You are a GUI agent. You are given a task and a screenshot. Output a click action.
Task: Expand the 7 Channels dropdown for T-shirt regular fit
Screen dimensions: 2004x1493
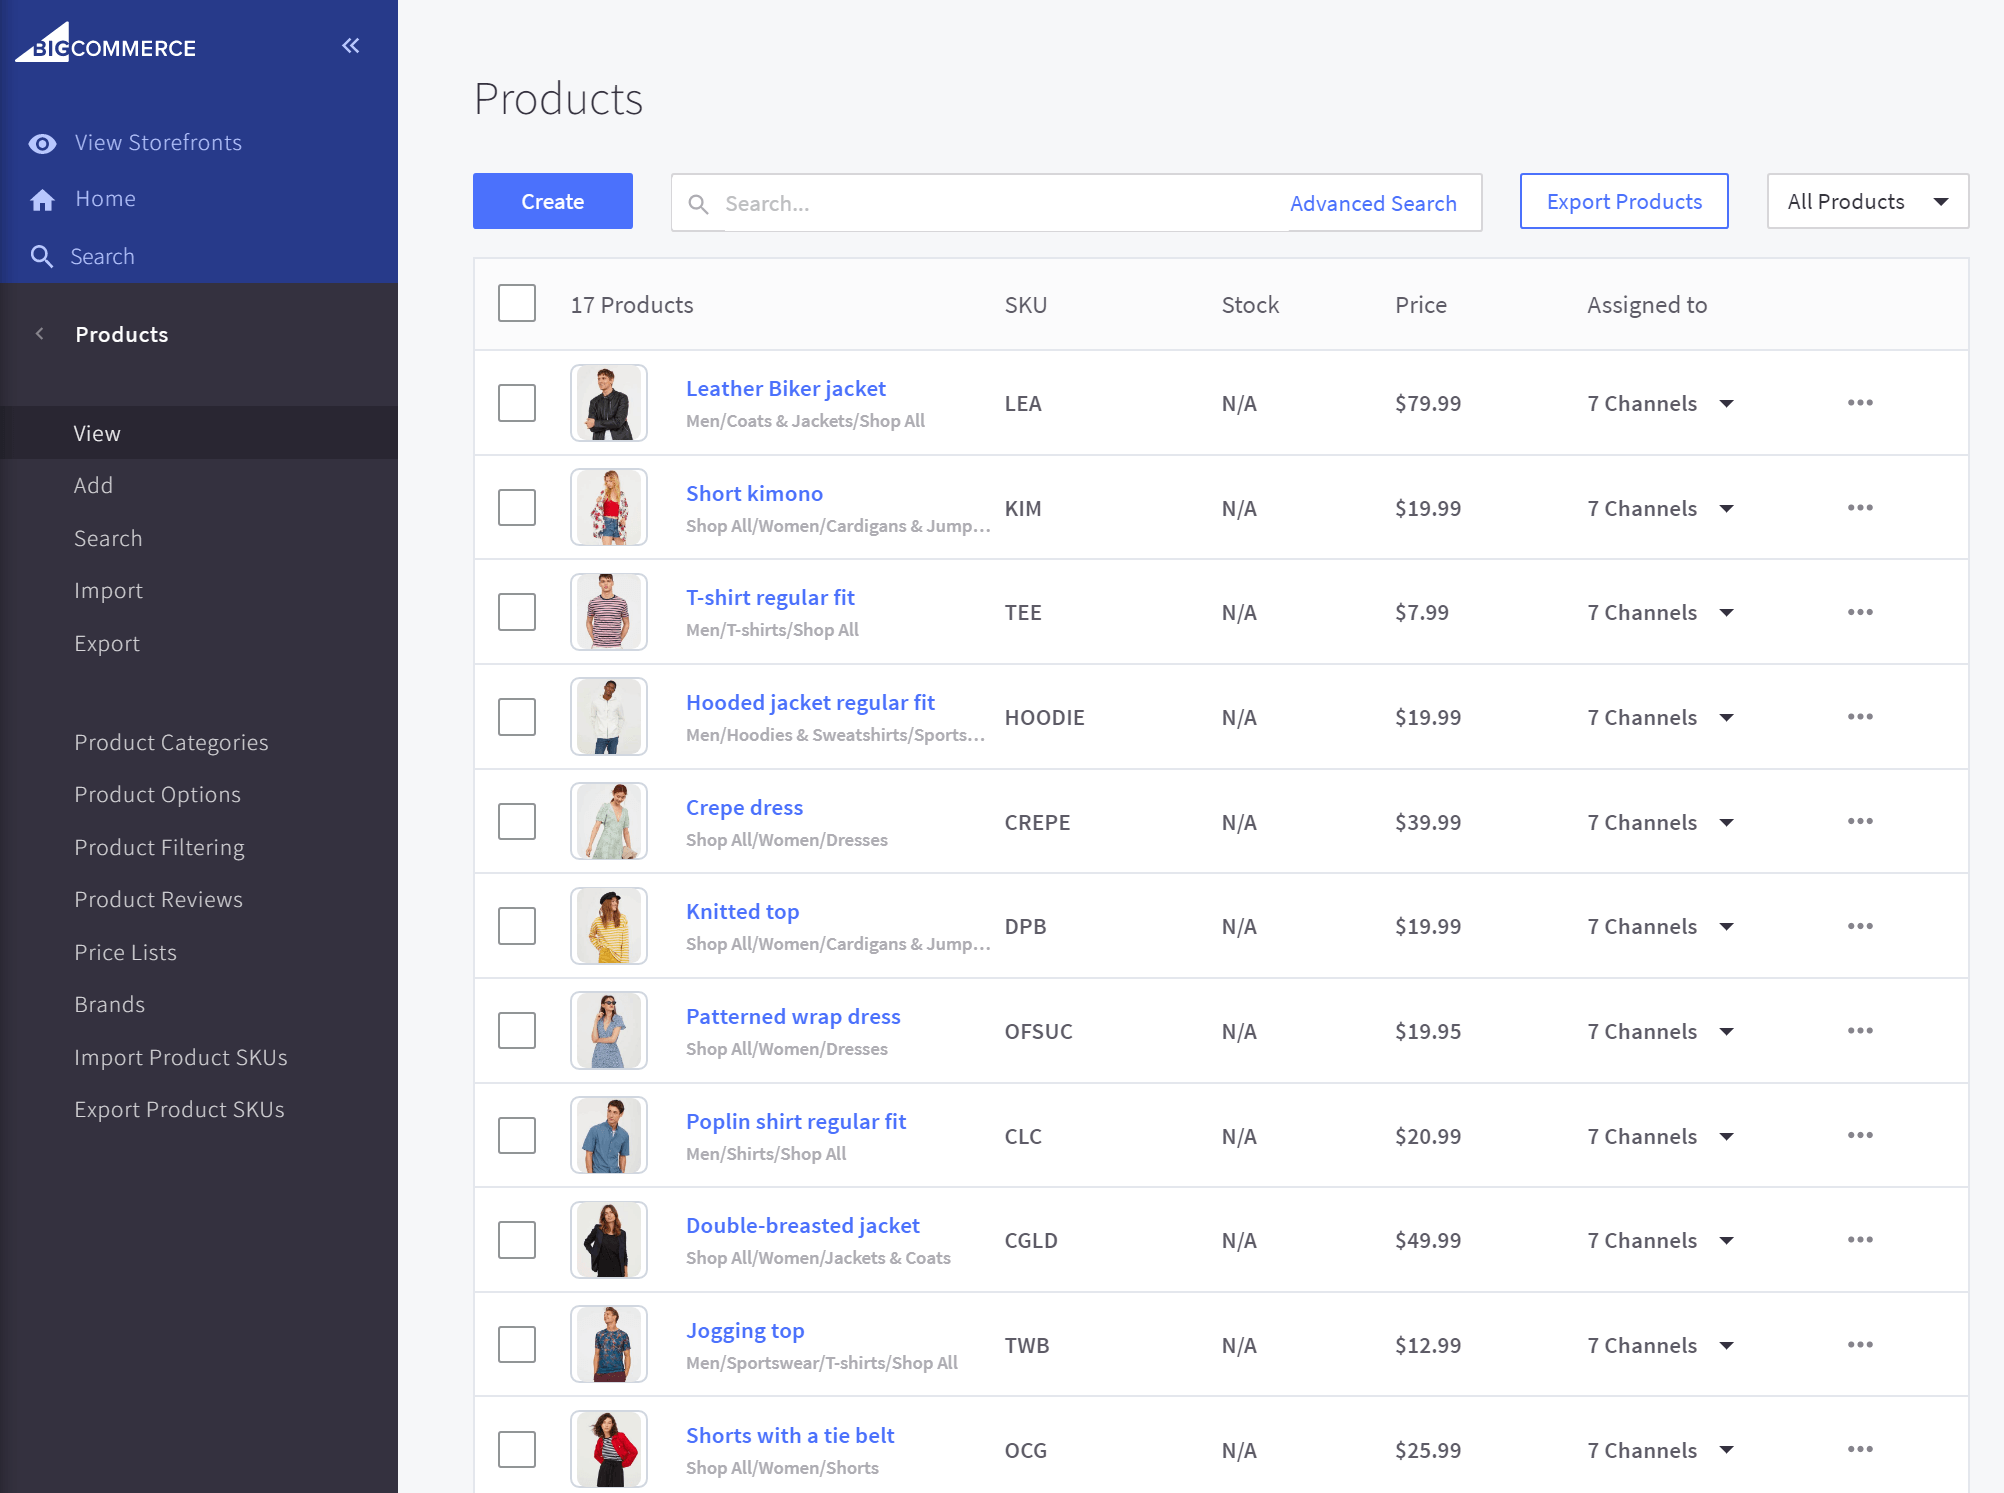1729,612
